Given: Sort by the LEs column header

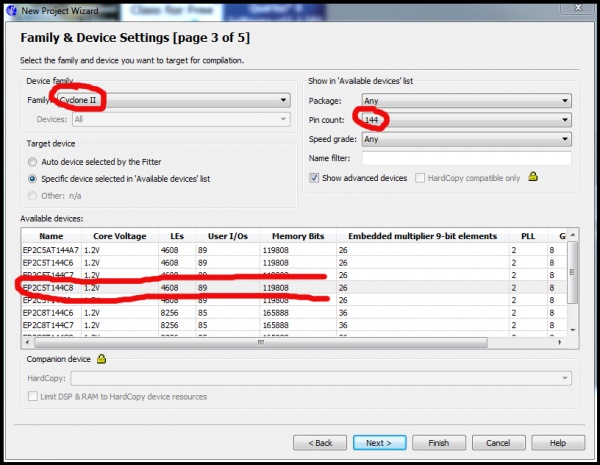Looking at the screenshot, I should coord(177,236).
